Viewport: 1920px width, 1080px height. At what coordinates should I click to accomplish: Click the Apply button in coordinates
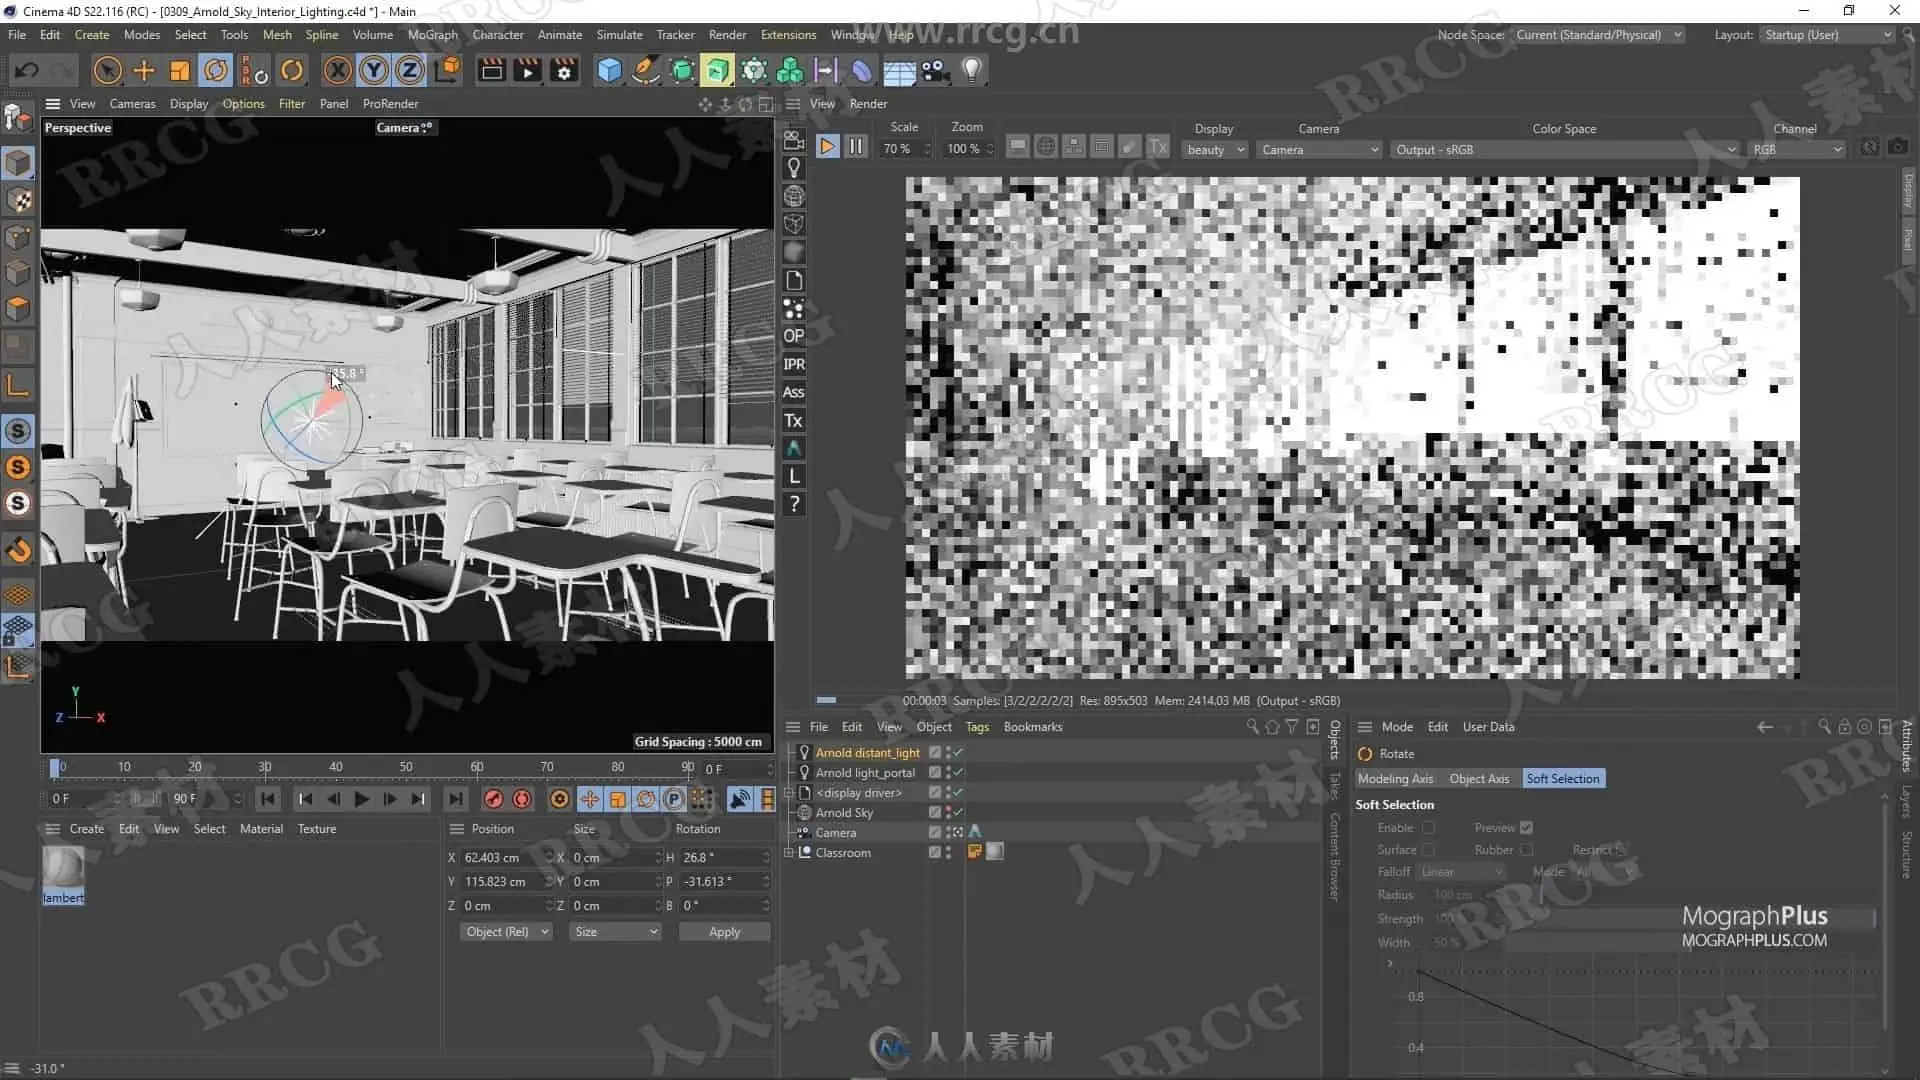click(724, 932)
